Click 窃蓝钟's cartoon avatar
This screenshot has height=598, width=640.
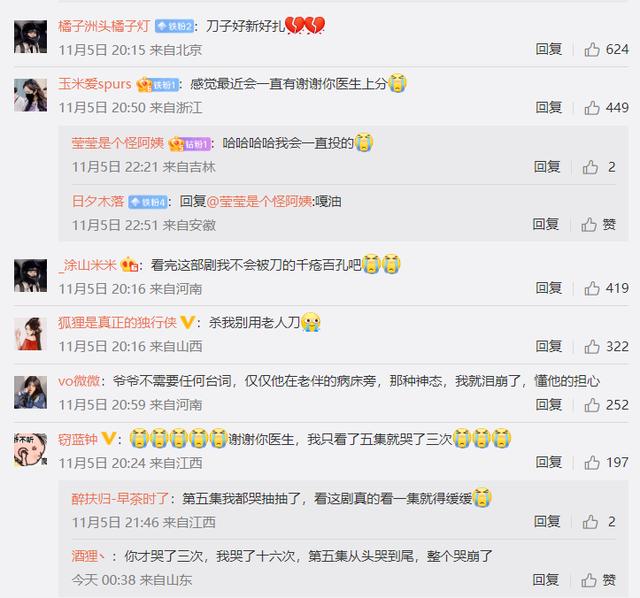[x=31, y=450]
